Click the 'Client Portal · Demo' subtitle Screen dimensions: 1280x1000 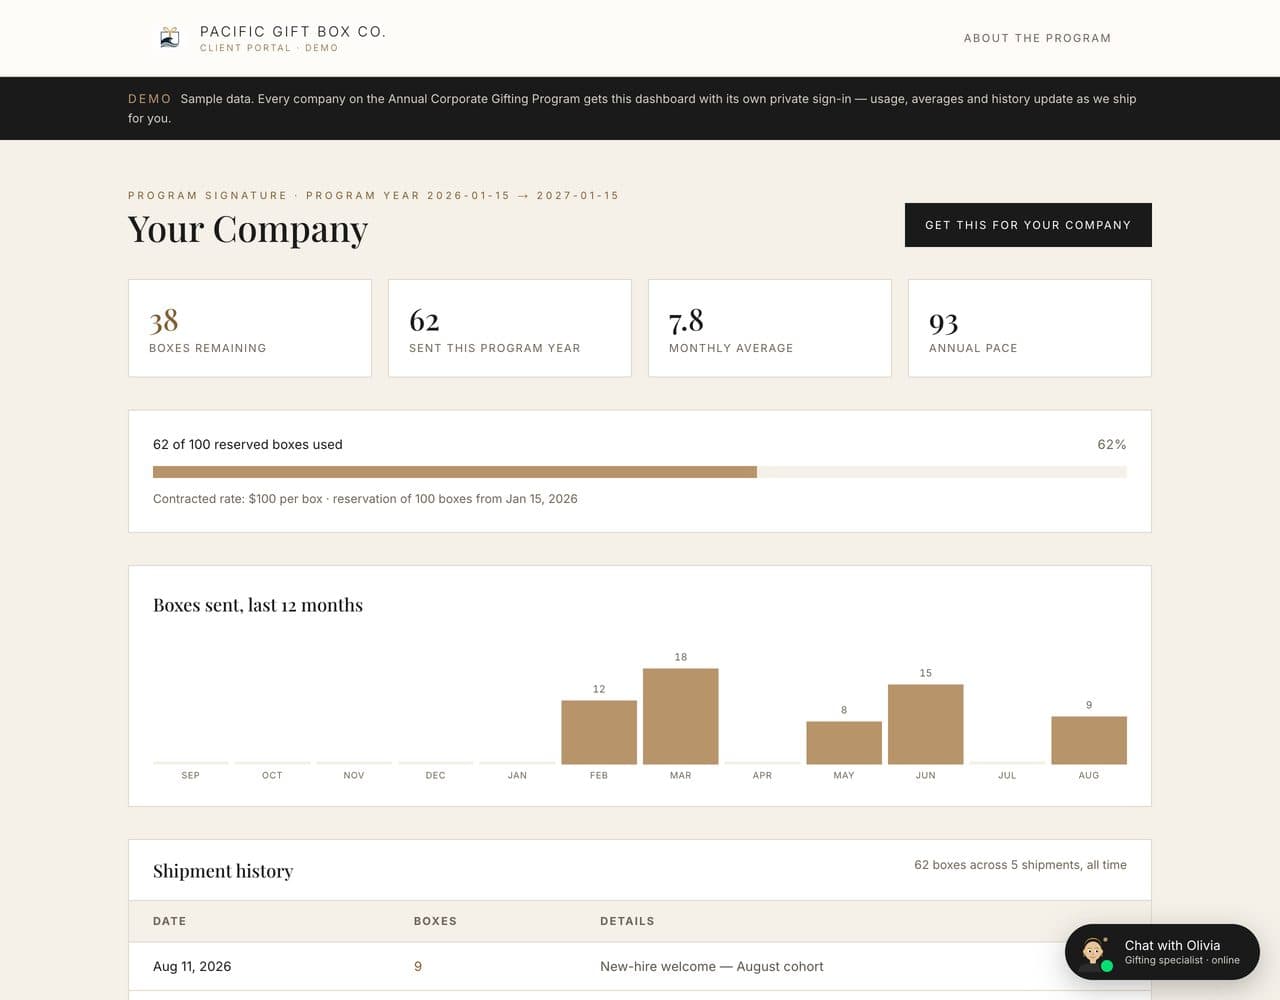click(269, 48)
